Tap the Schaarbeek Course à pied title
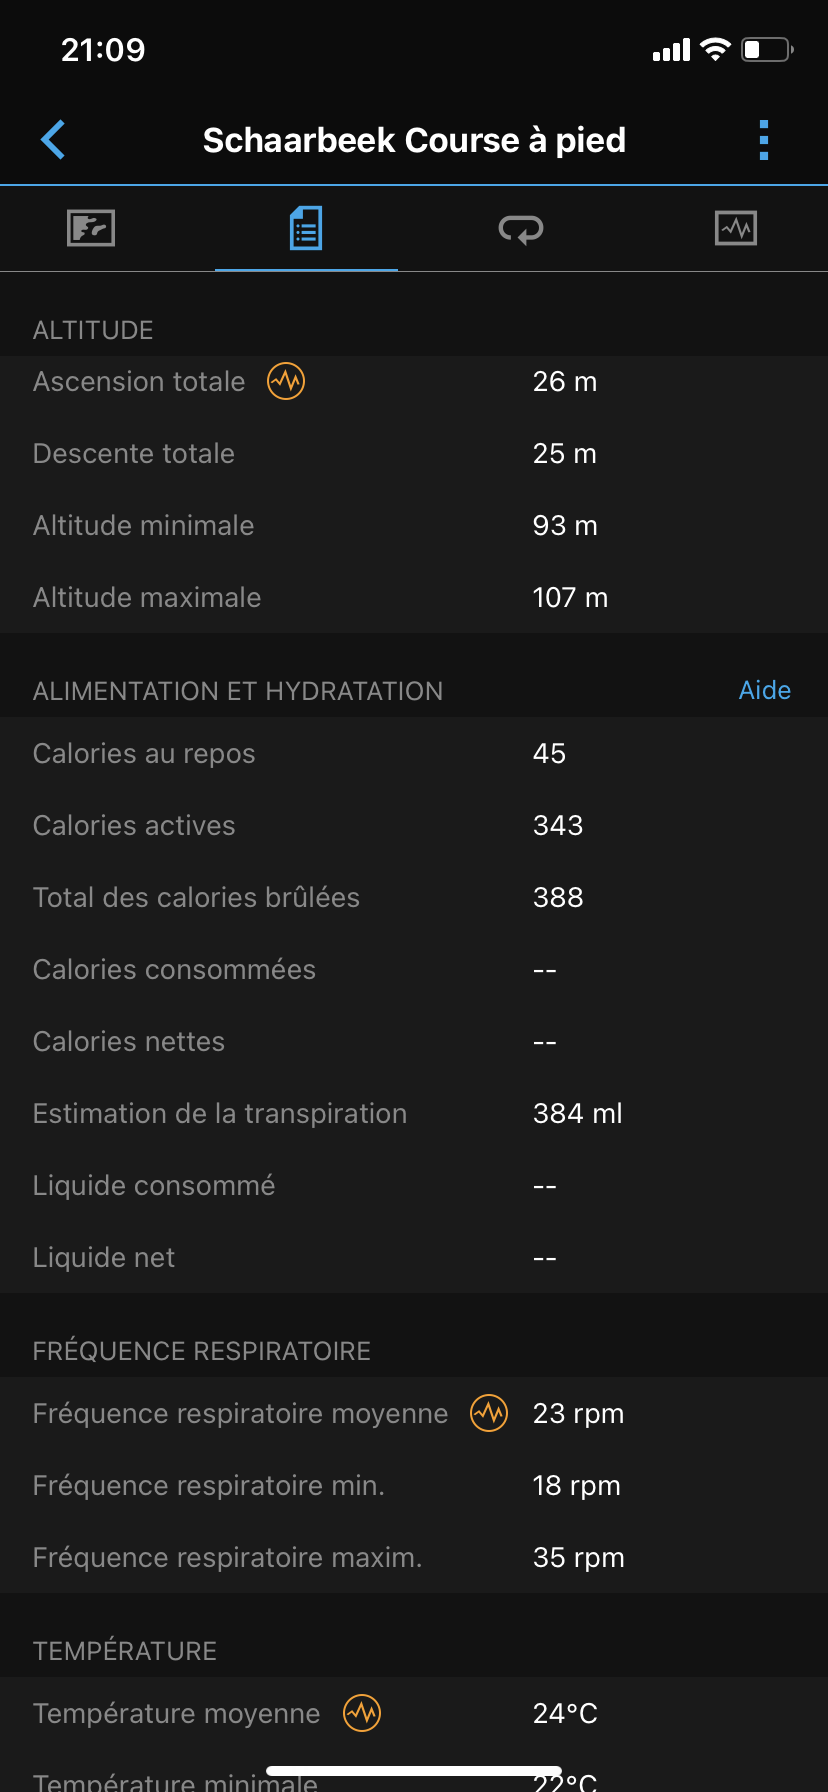The width and height of the screenshot is (828, 1792). pyautogui.click(x=414, y=140)
